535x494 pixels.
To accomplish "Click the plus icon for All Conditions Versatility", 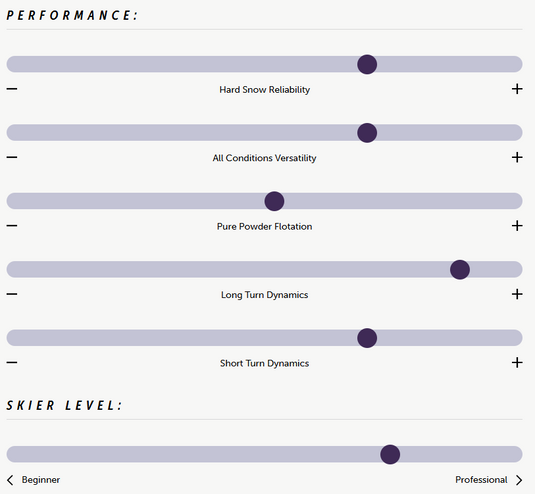I will pyautogui.click(x=517, y=157).
